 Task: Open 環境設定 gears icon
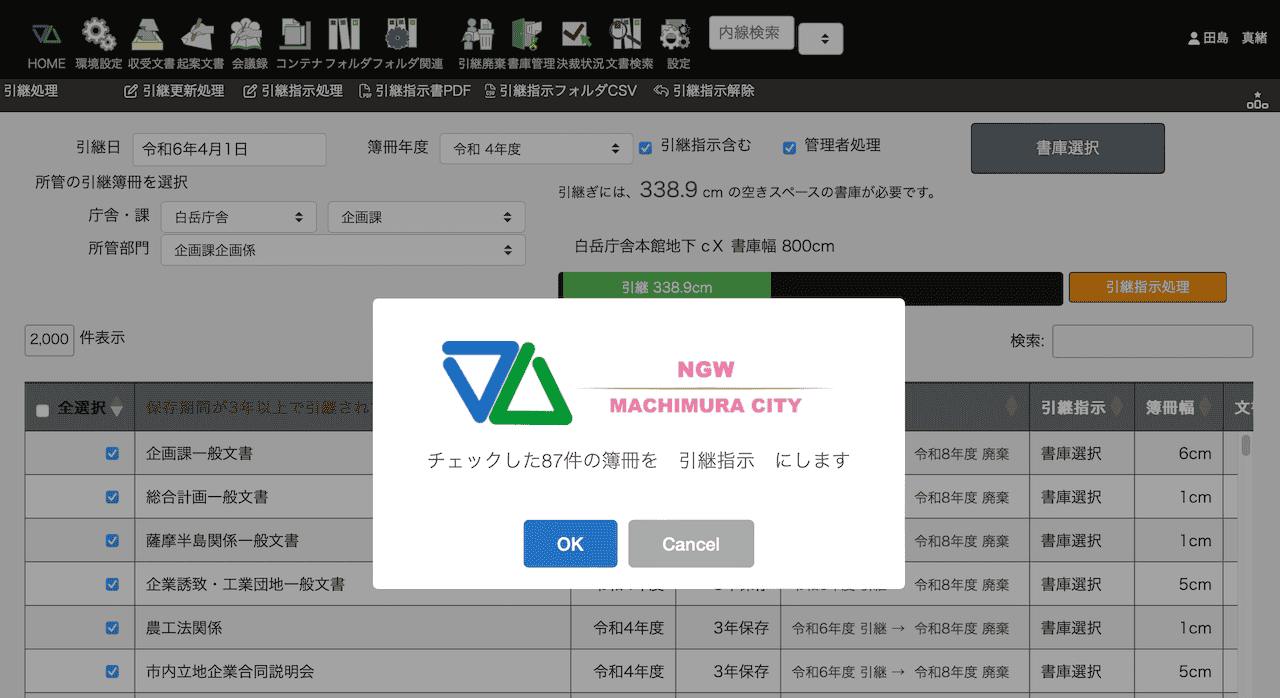click(98, 35)
